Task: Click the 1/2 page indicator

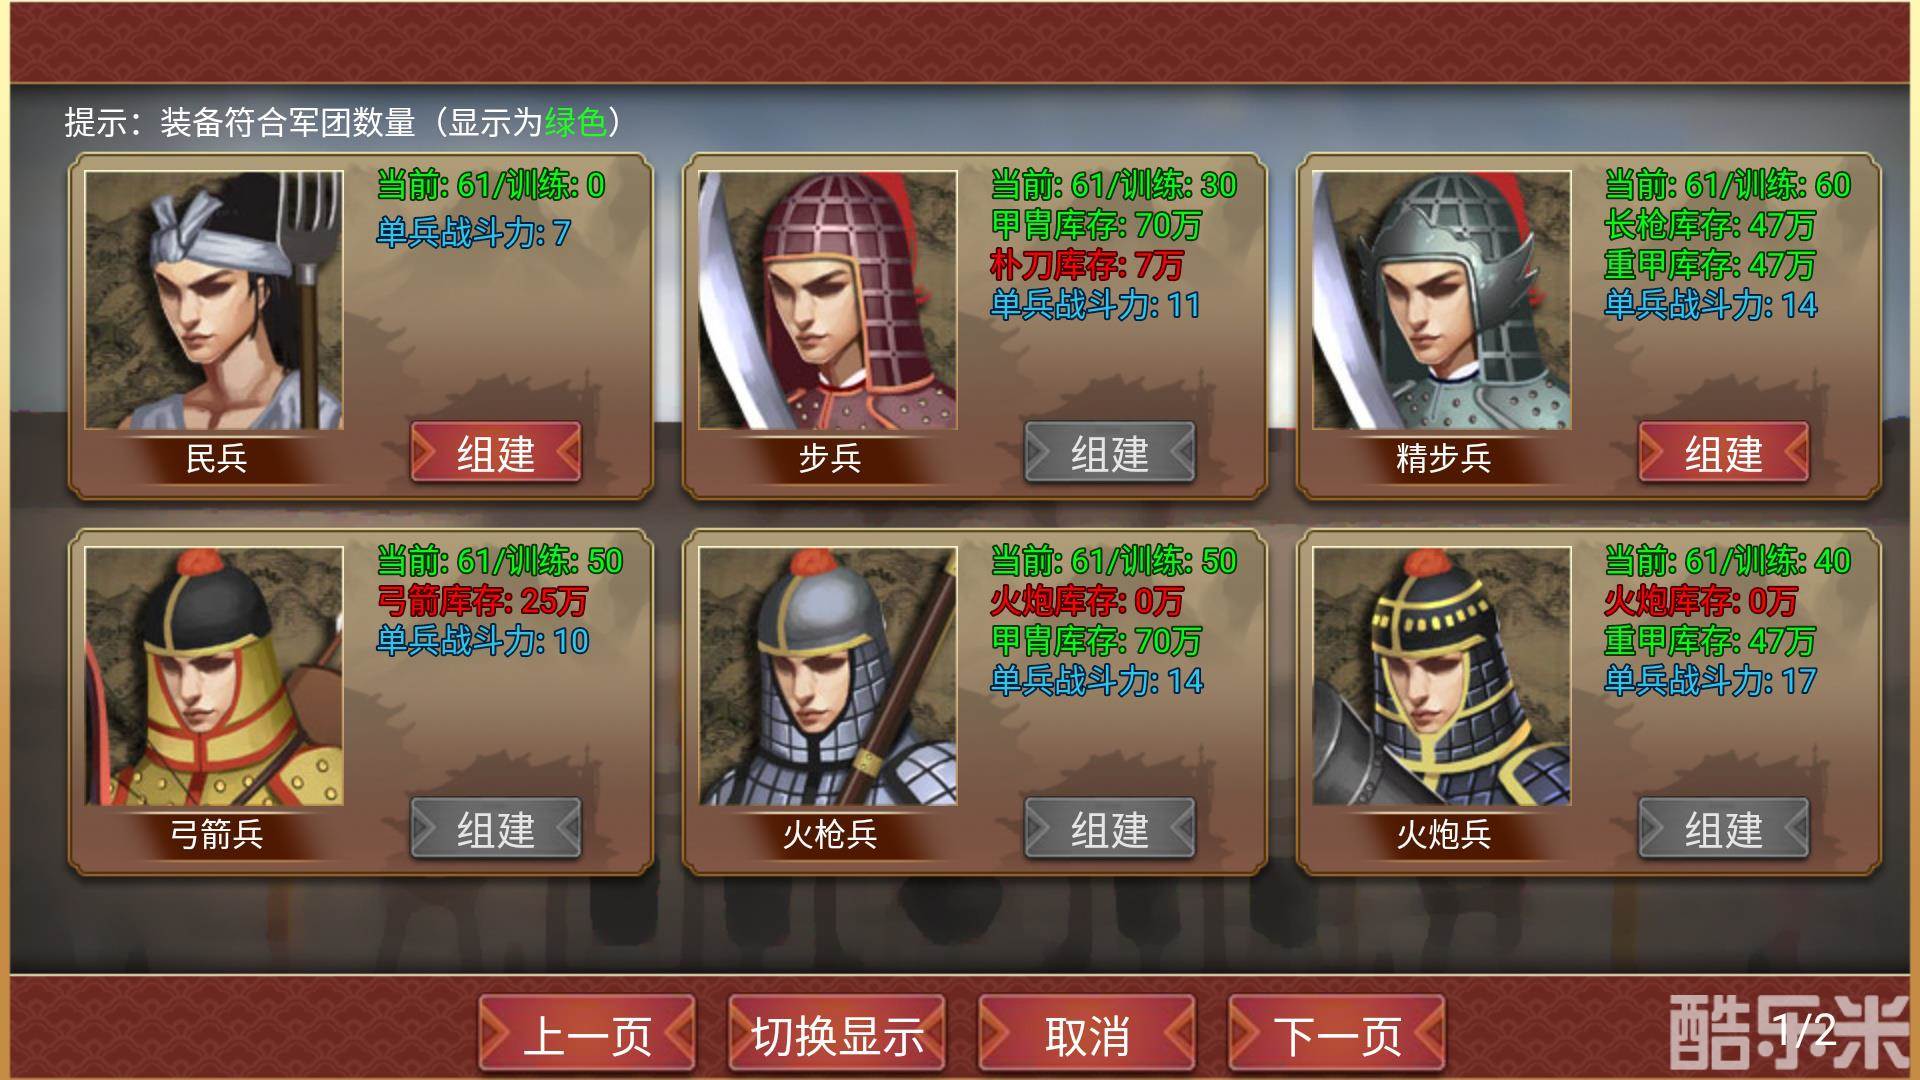Action: pos(1805,1029)
